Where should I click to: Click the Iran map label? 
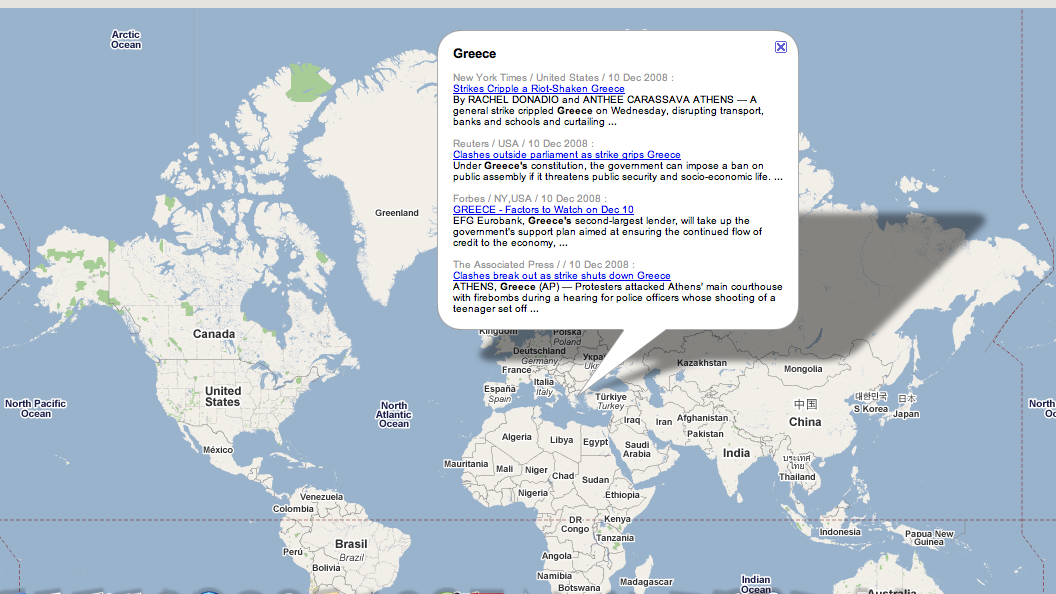pos(664,422)
